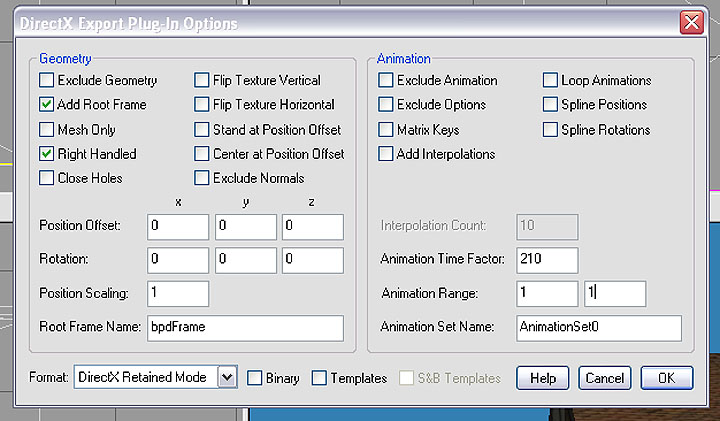Check Center at Position Offset
This screenshot has height=421, width=720.
click(202, 154)
